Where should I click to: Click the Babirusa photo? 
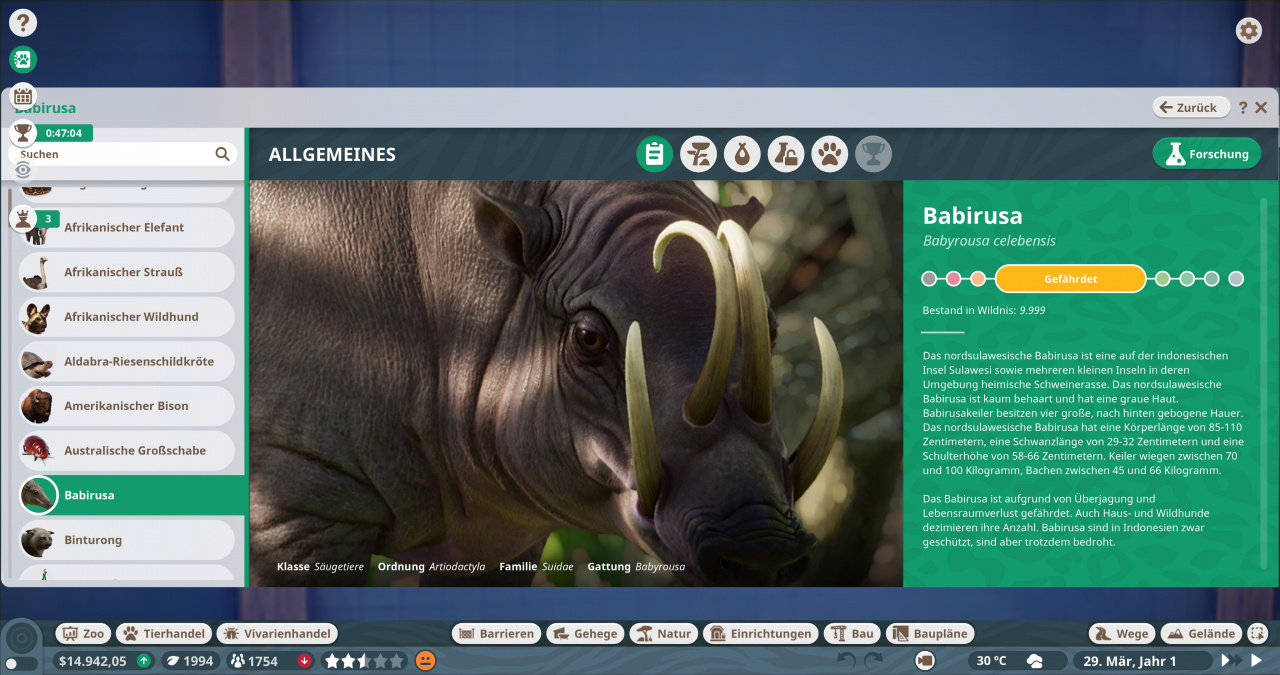point(576,383)
